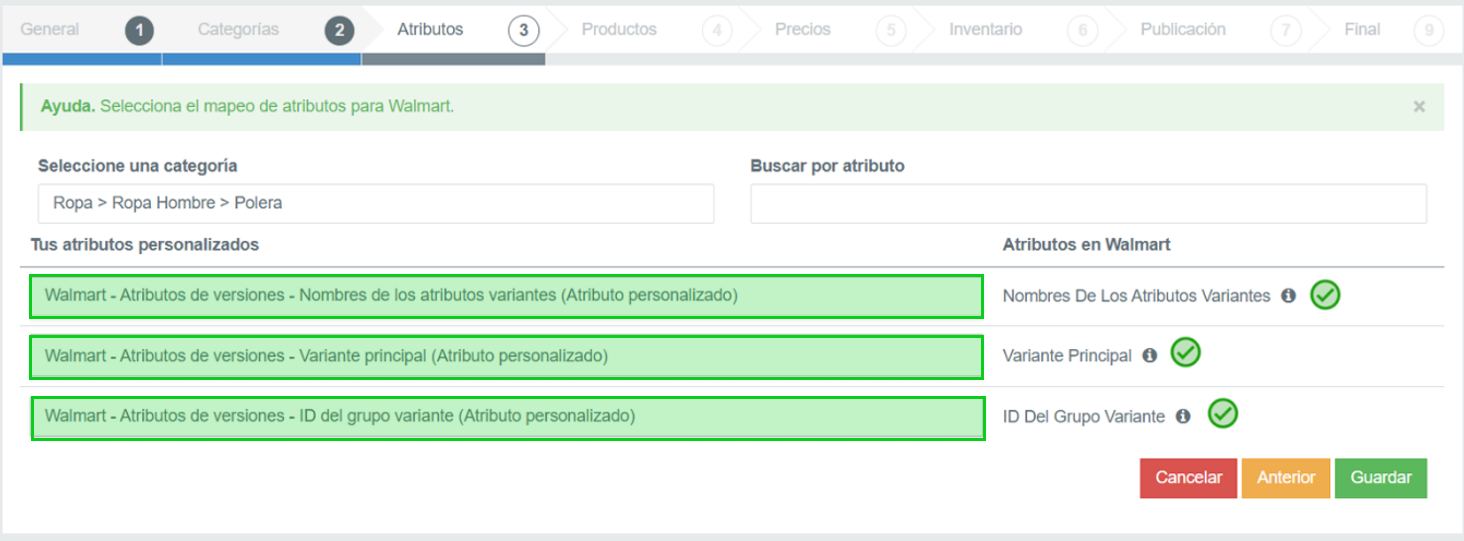The width and height of the screenshot is (1464, 541).
Task: Click step number 3 circle for Atributos
Action: 523,31
